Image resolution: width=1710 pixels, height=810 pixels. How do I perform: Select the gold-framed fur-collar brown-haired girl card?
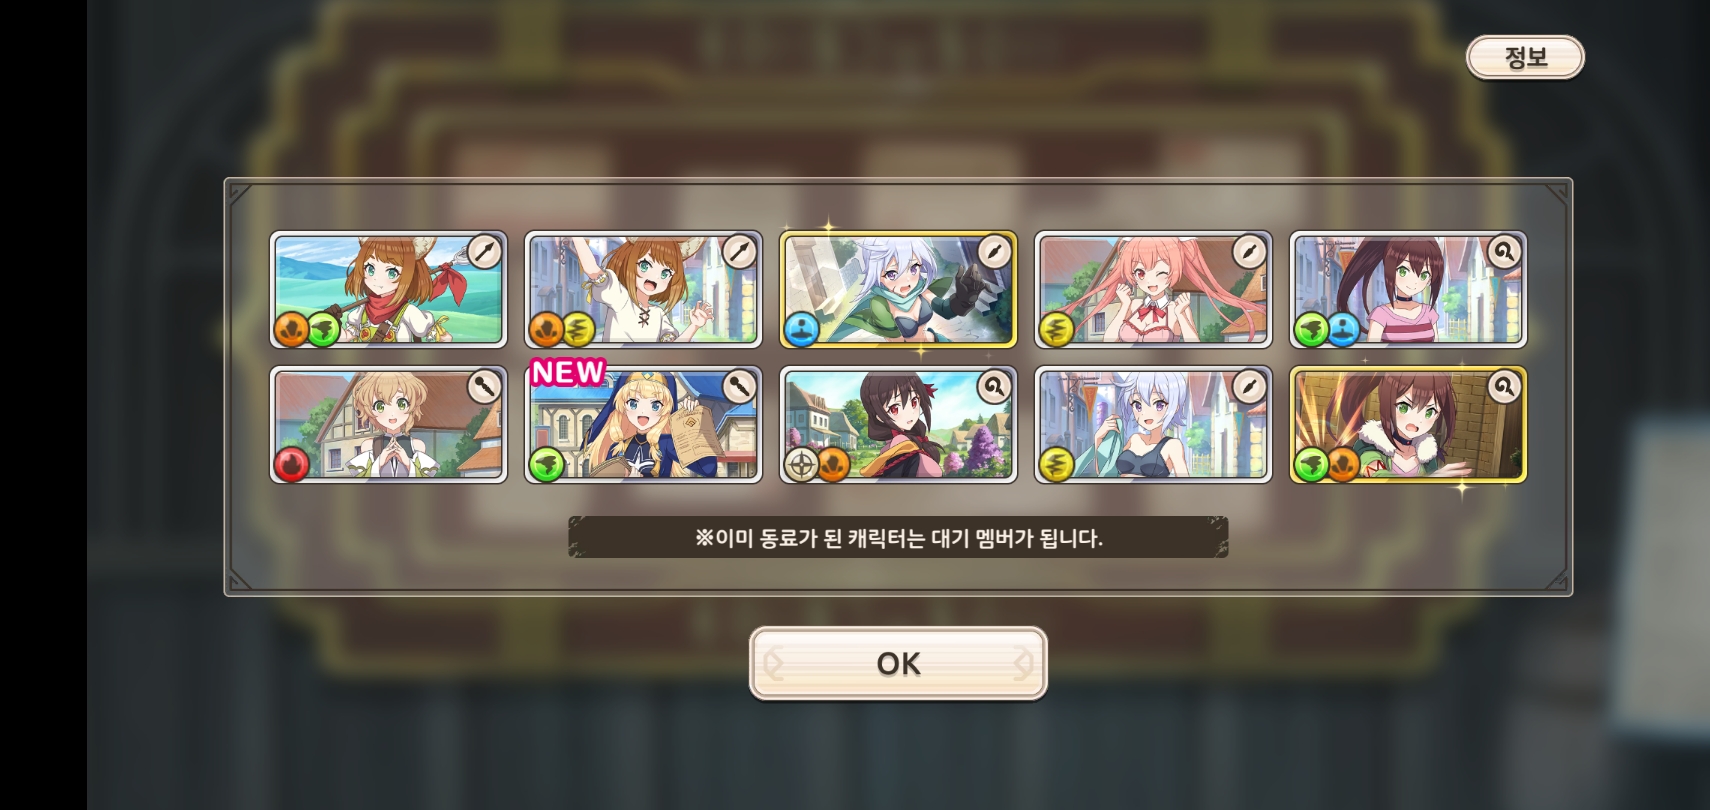[1408, 425]
